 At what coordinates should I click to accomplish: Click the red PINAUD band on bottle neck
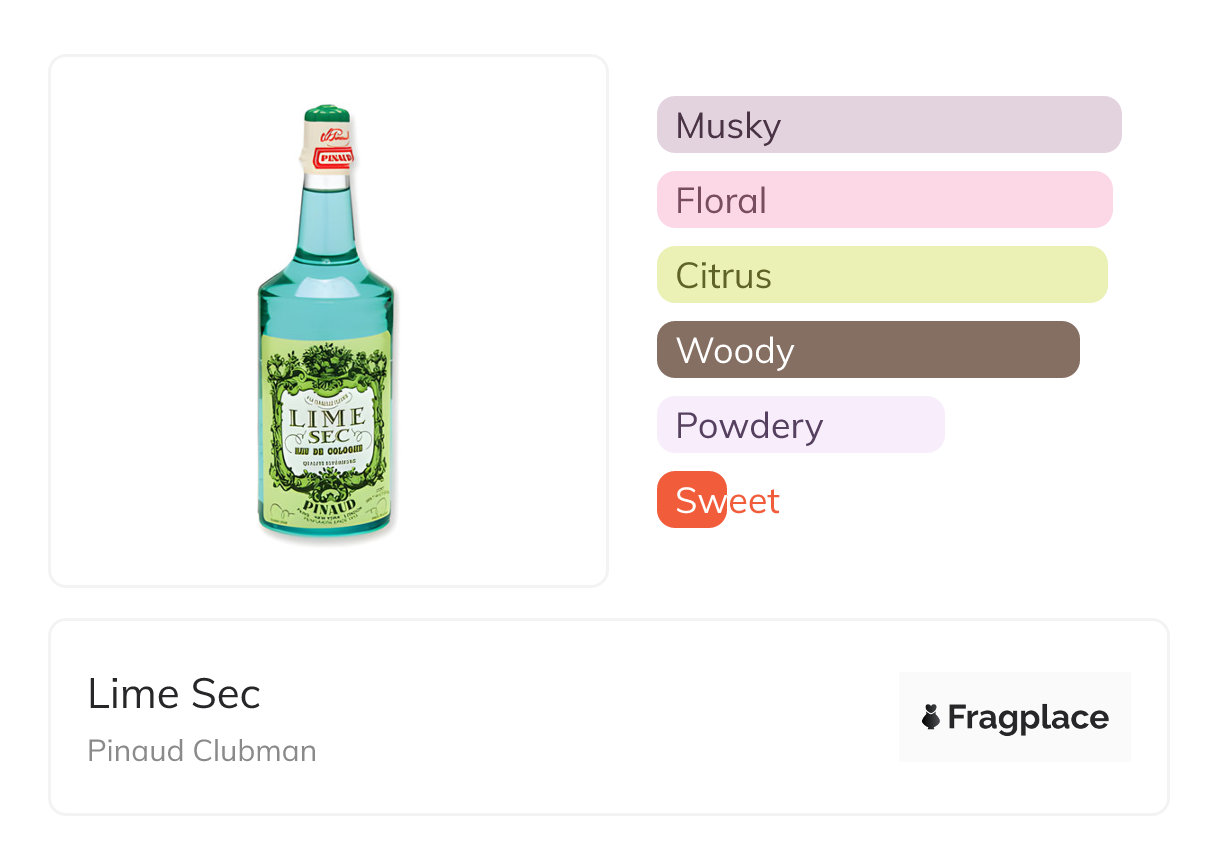pos(336,157)
